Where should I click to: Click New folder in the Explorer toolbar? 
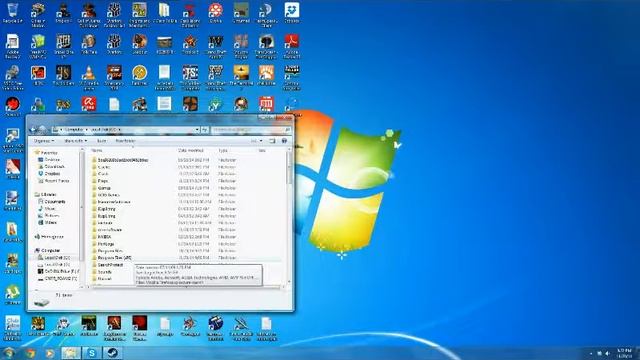tap(125, 141)
